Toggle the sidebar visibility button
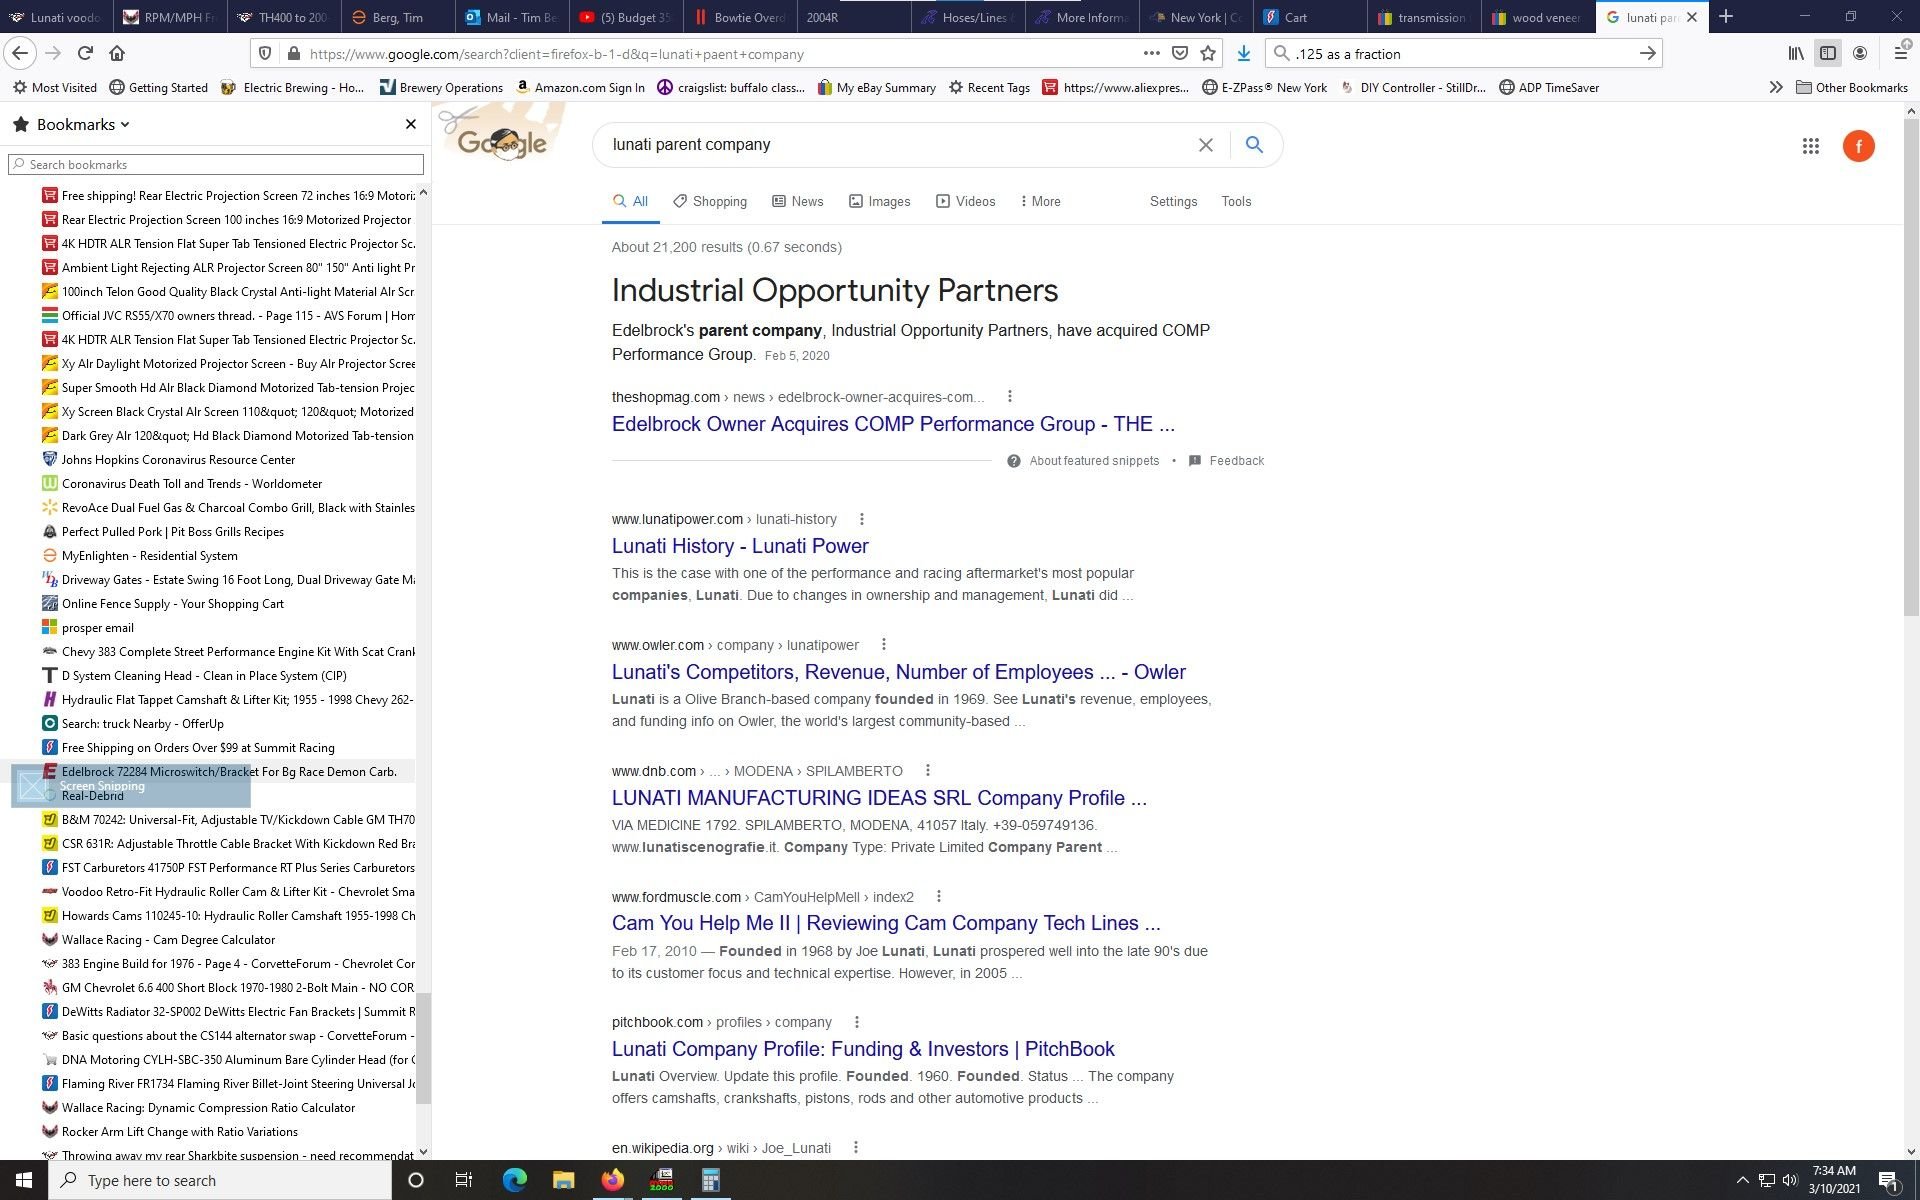 (1827, 54)
